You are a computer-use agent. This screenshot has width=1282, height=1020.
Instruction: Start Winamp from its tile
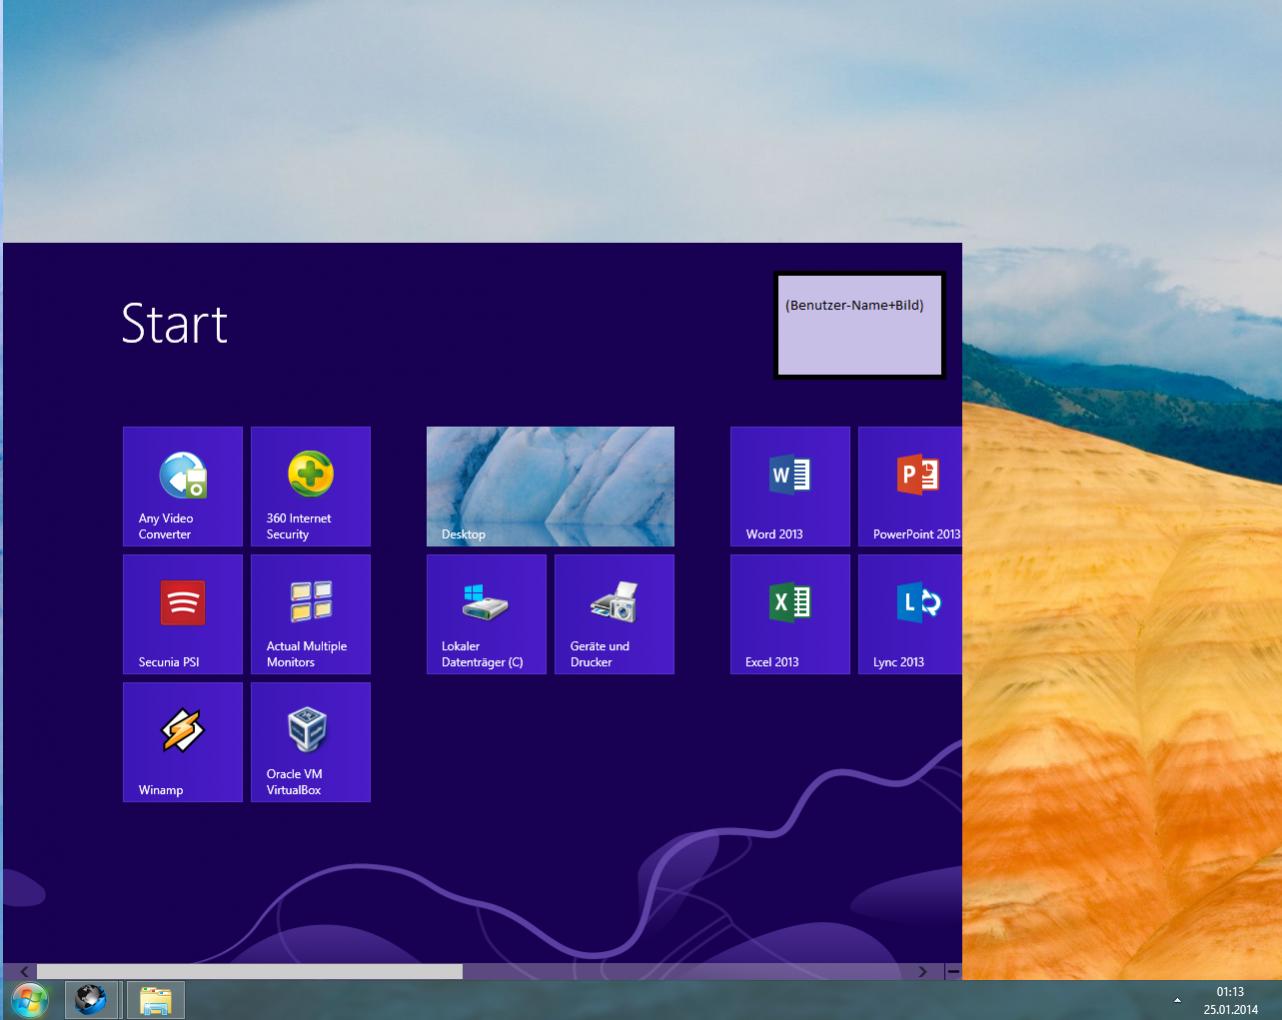pyautogui.click(x=183, y=742)
